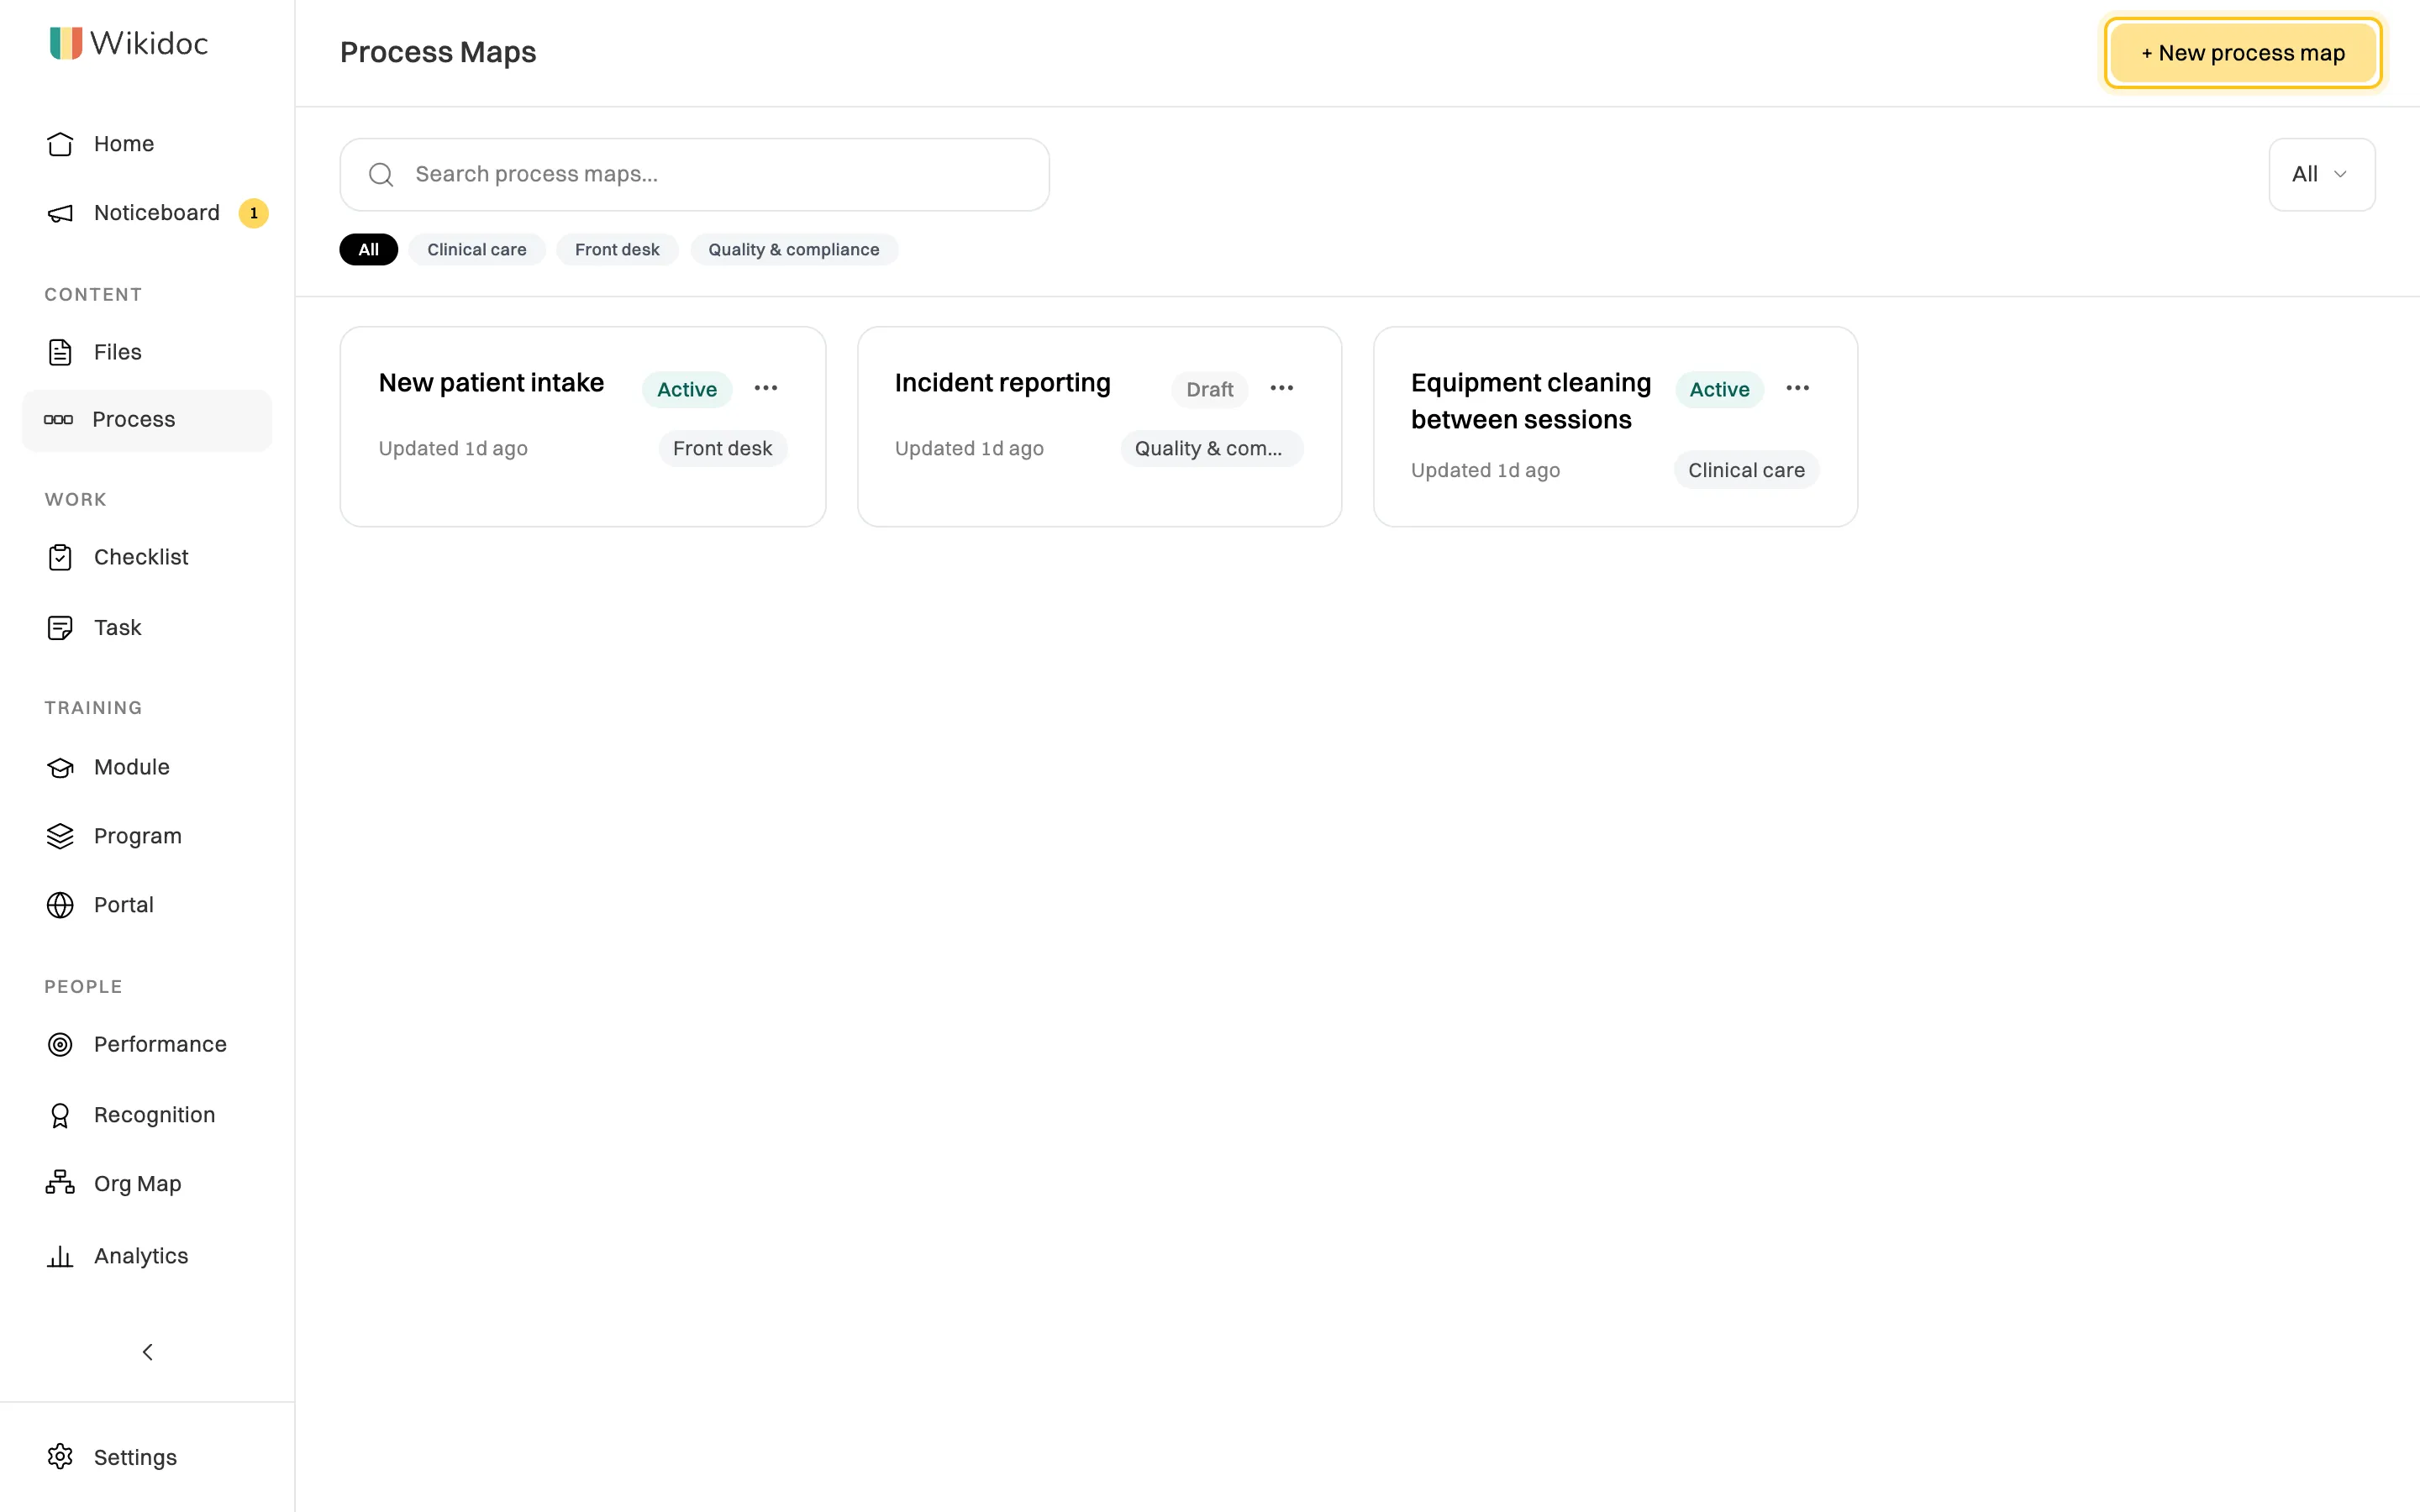
Task: Open the Checklist clipboard icon
Action: (60, 557)
